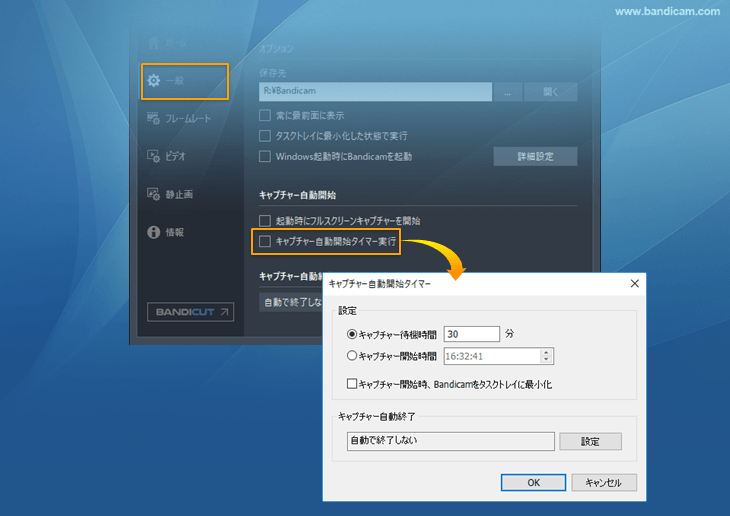Select the 一般 (General) sidebar tab
730x516 pixels.
185,81
